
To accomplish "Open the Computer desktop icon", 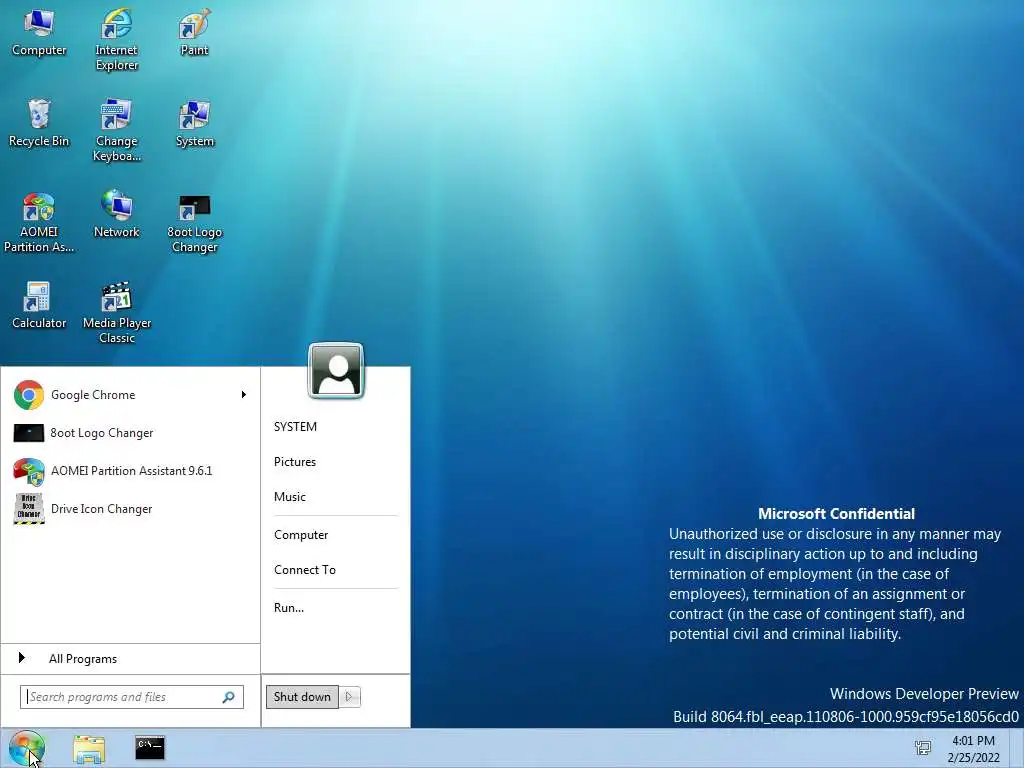I will (39, 32).
